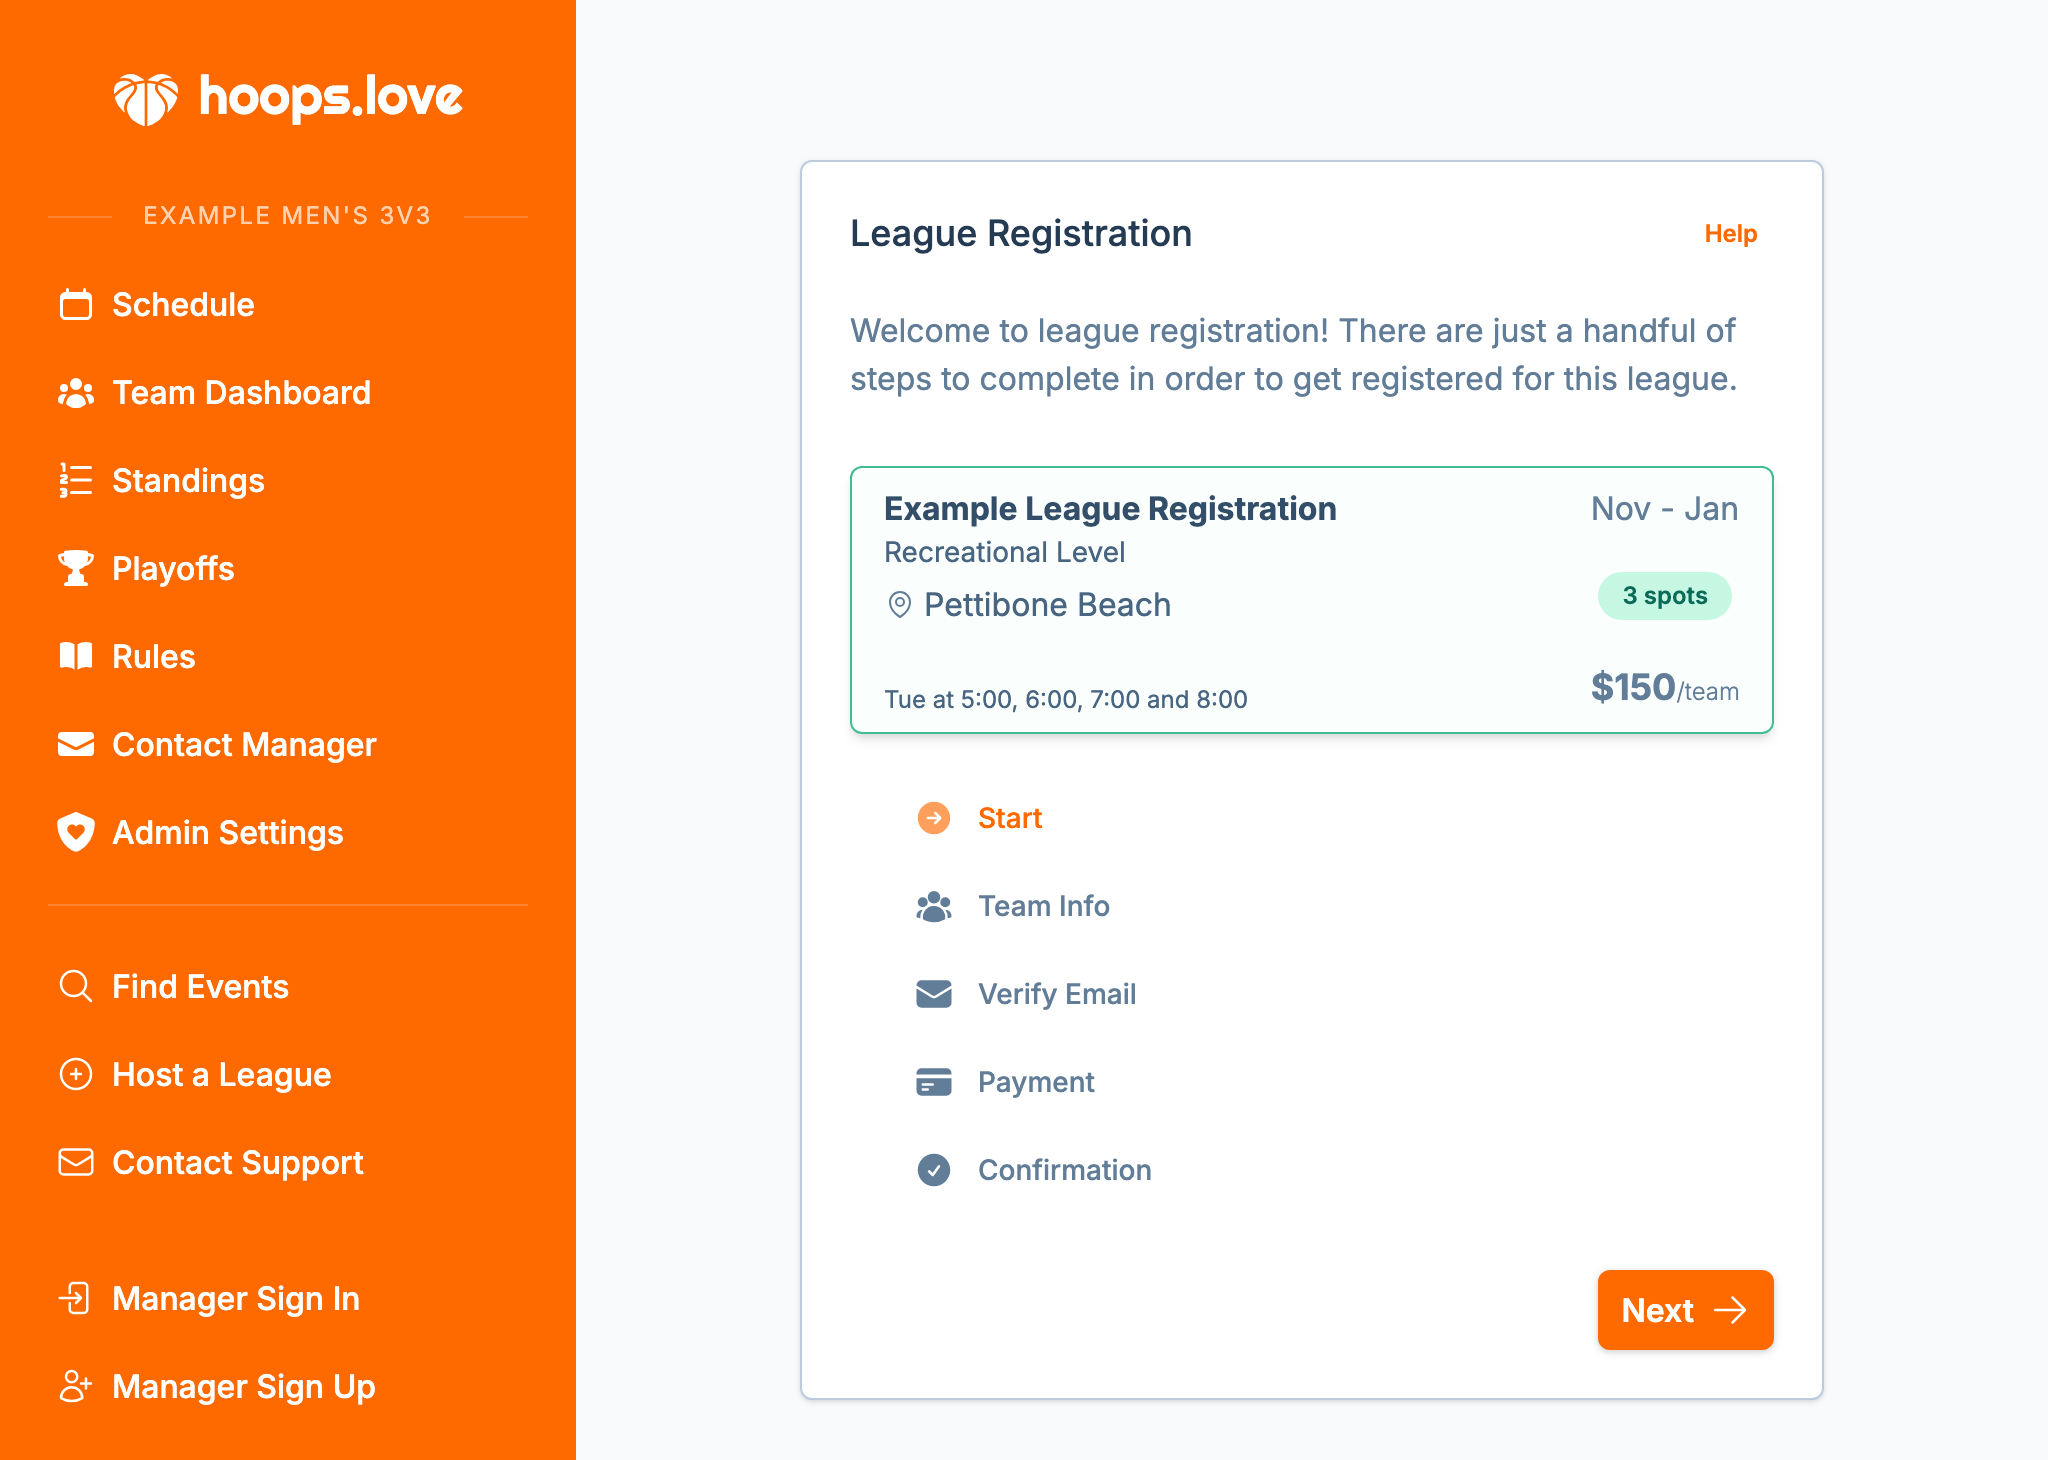
Task: Click the Team Dashboard people icon
Action: [75, 392]
